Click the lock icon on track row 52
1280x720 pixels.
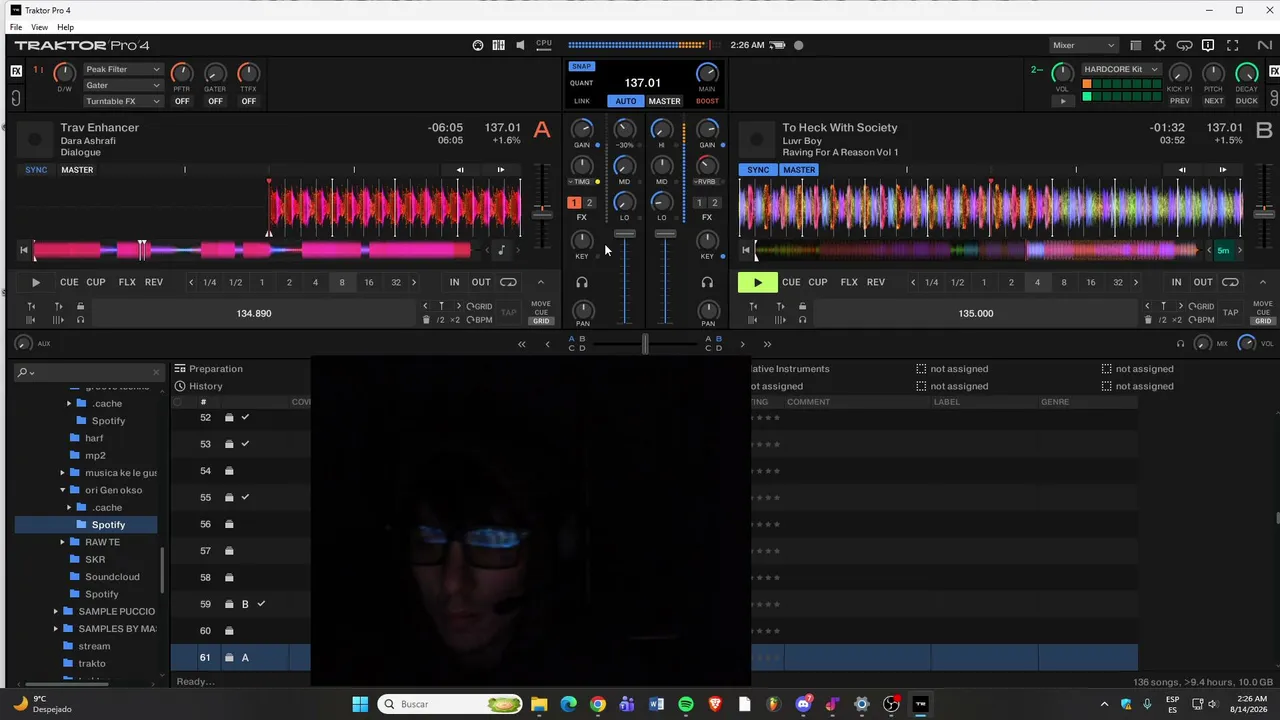[x=229, y=417]
